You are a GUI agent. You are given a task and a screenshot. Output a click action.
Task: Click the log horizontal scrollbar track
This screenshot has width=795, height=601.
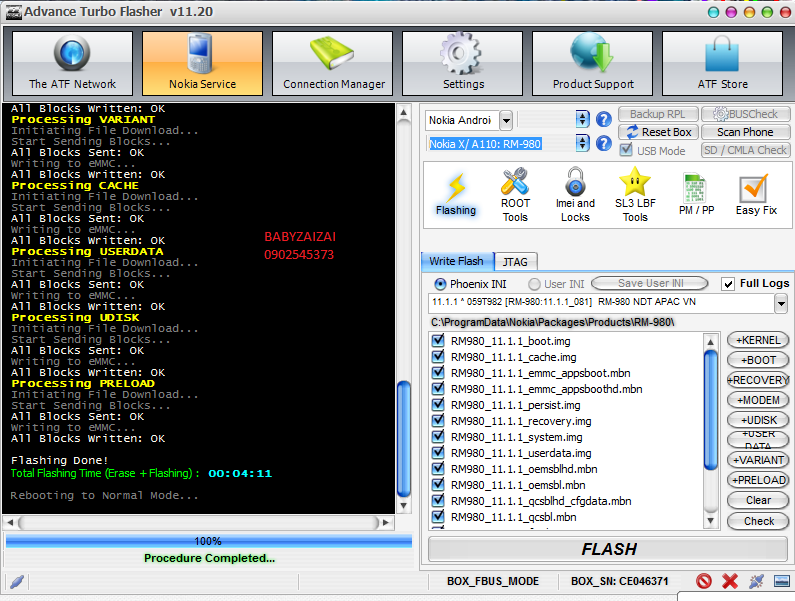pyautogui.click(x=199, y=522)
